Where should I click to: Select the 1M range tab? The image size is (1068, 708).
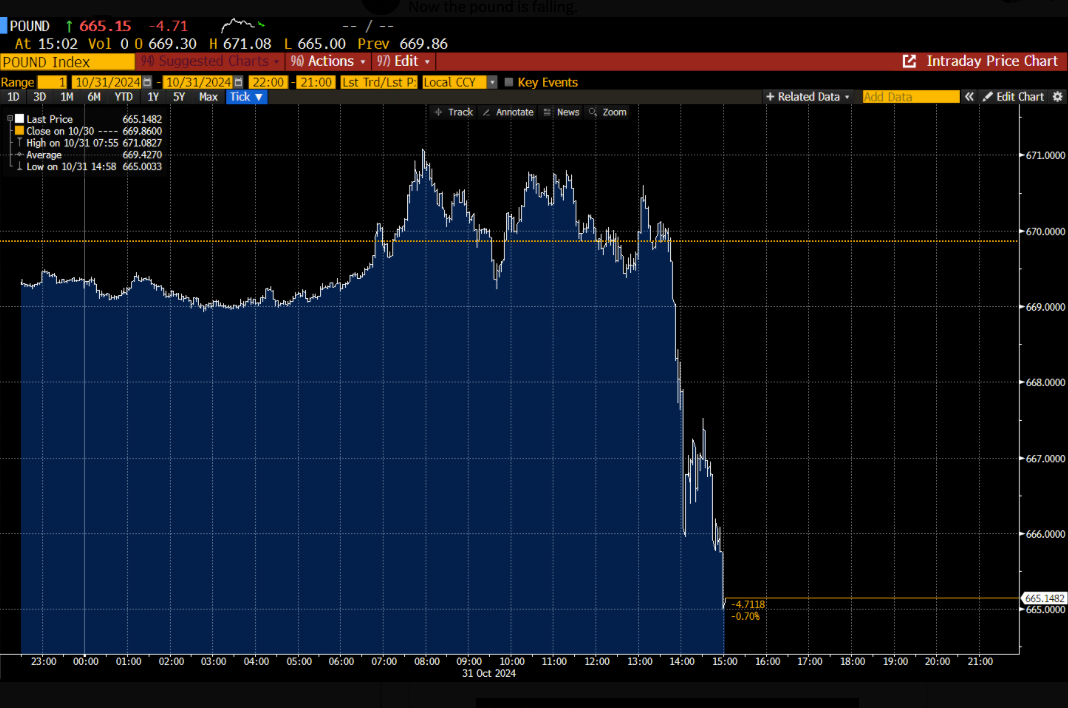point(67,97)
